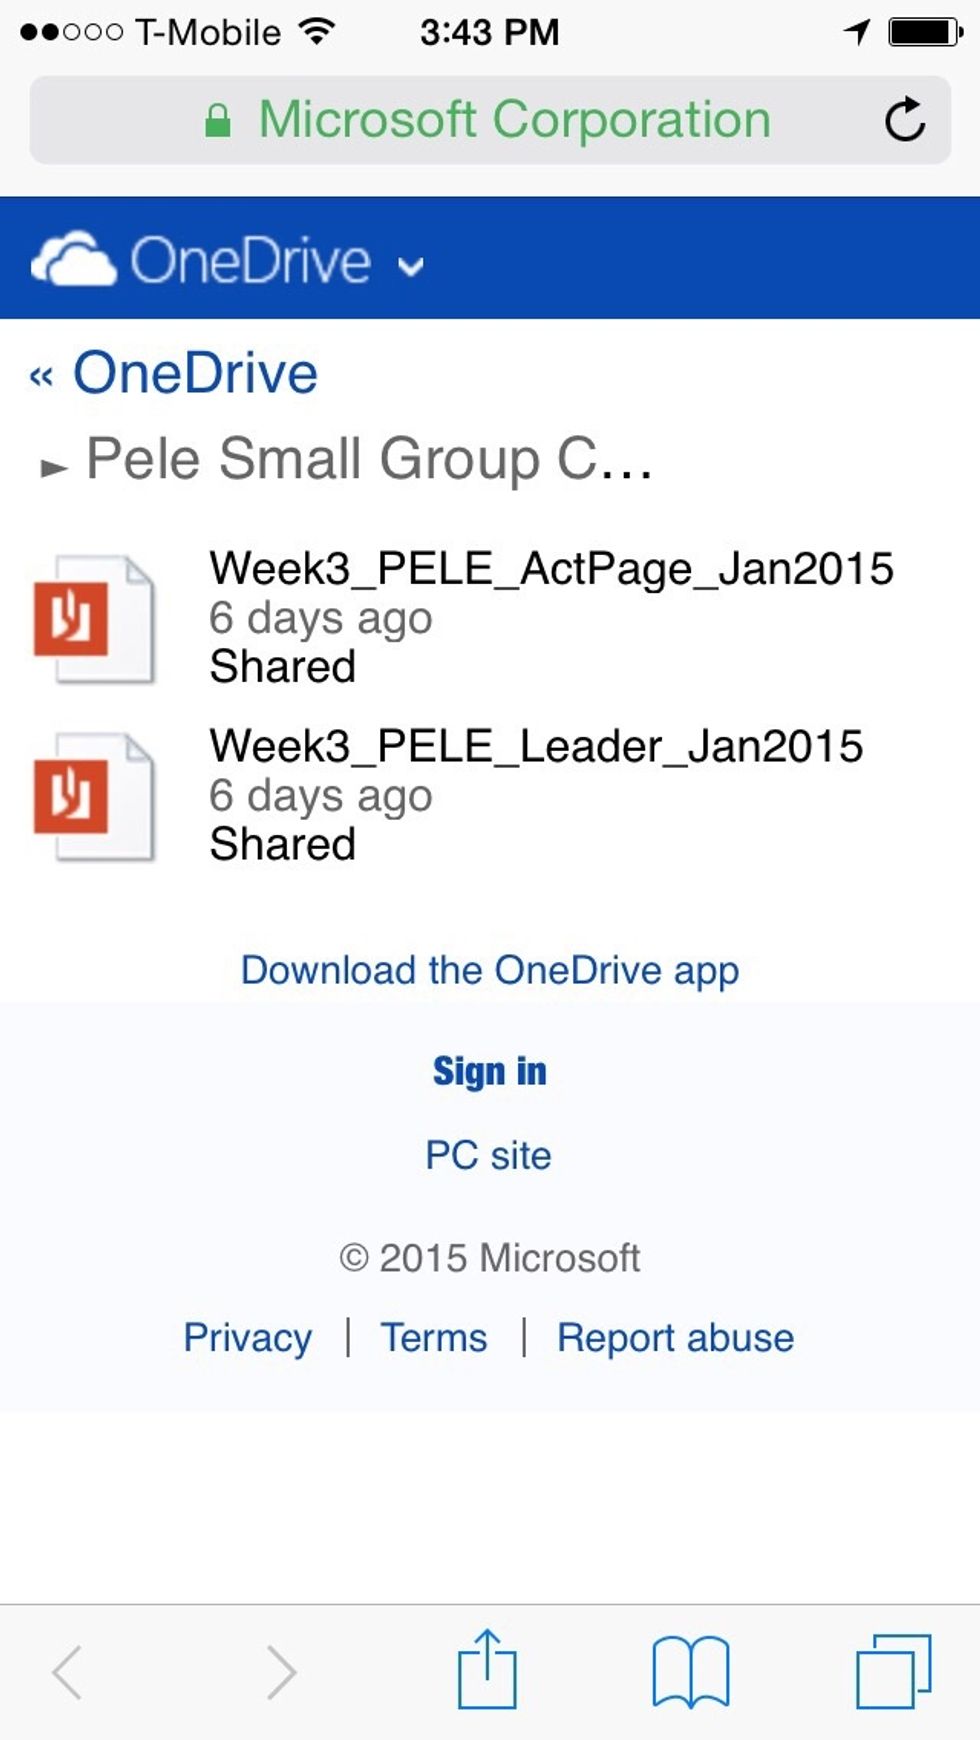Open the Terms link
This screenshot has height=1740, width=980.
434,1338
